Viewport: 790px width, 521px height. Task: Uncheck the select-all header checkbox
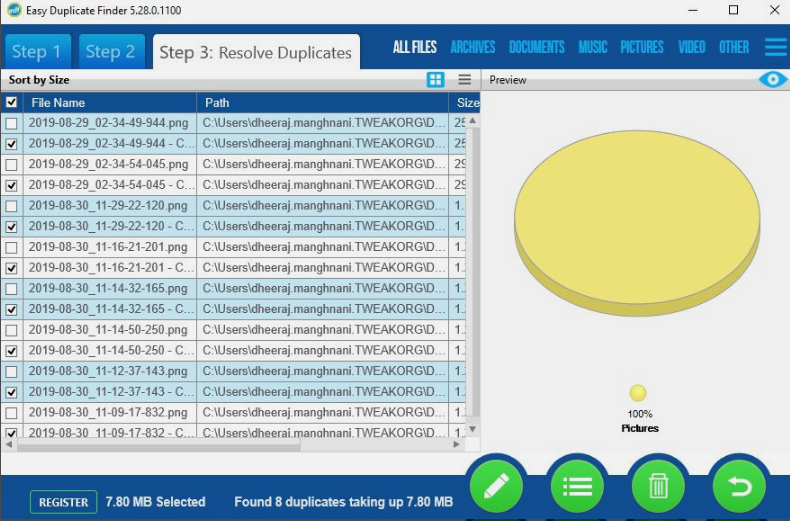coord(11,103)
